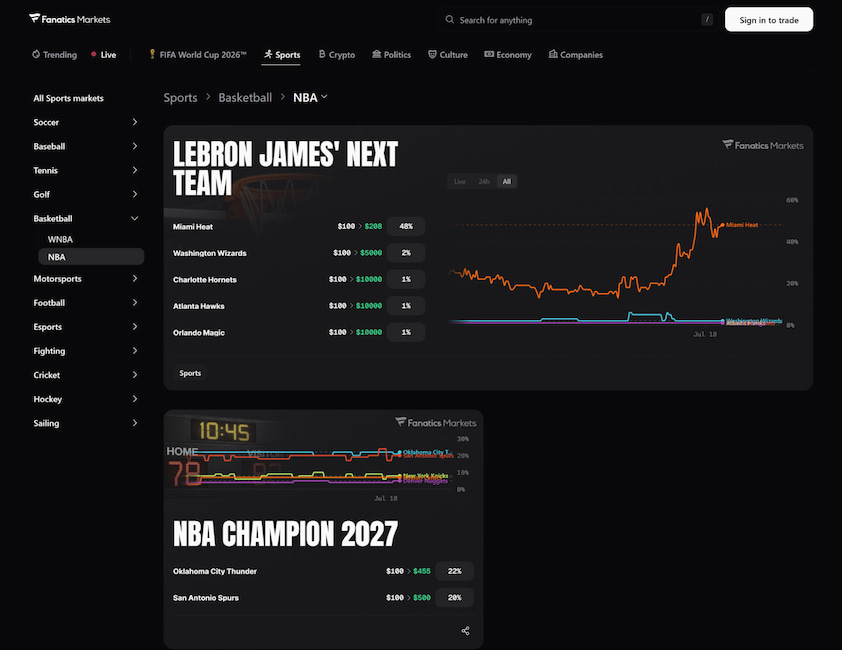
Task: Click the Companies tab label
Action: tap(581, 55)
